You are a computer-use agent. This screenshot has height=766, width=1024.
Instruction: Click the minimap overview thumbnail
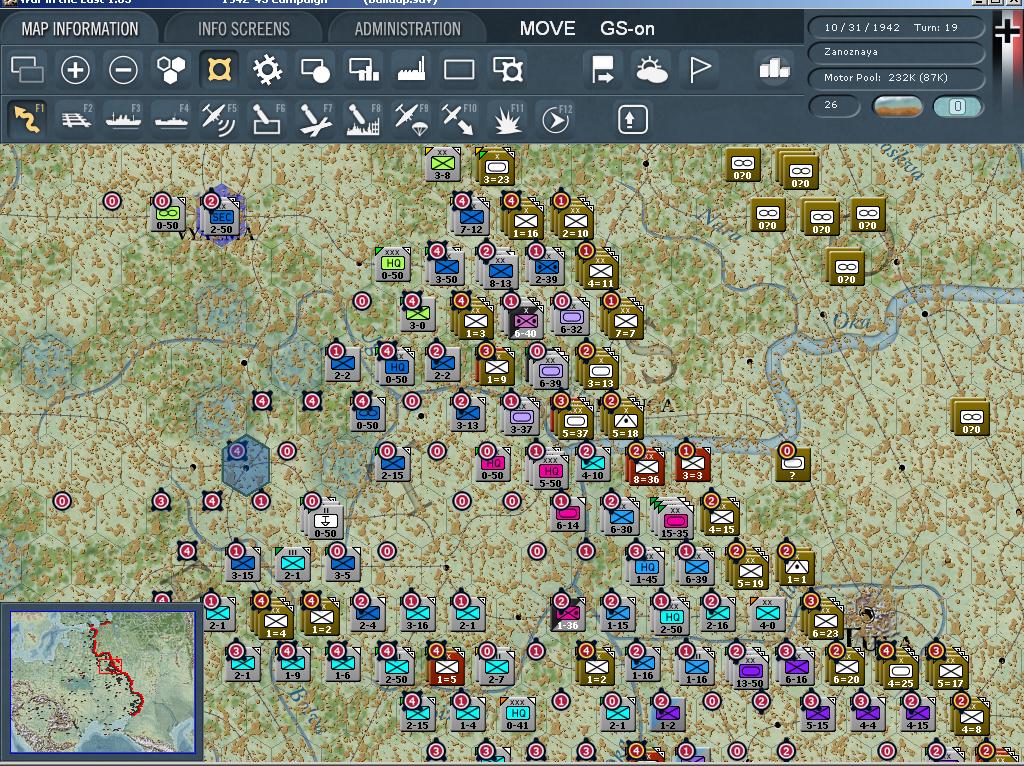click(x=103, y=682)
